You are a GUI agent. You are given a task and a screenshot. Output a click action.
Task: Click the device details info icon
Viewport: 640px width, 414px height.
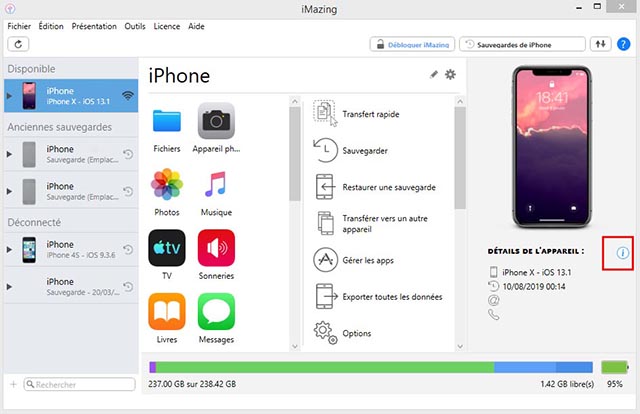pyautogui.click(x=622, y=253)
